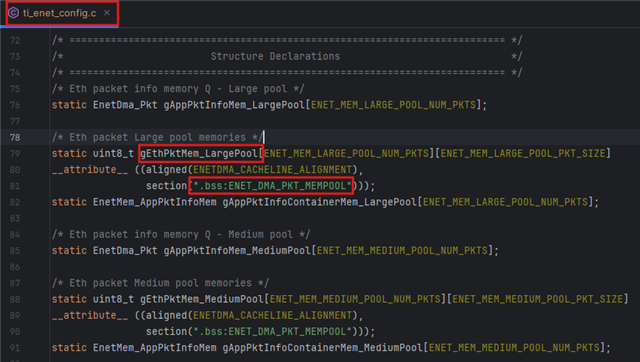Click gAppPktInfoContainerMem_MediumPool on line 91
The height and width of the screenshot is (362, 640).
point(322,348)
